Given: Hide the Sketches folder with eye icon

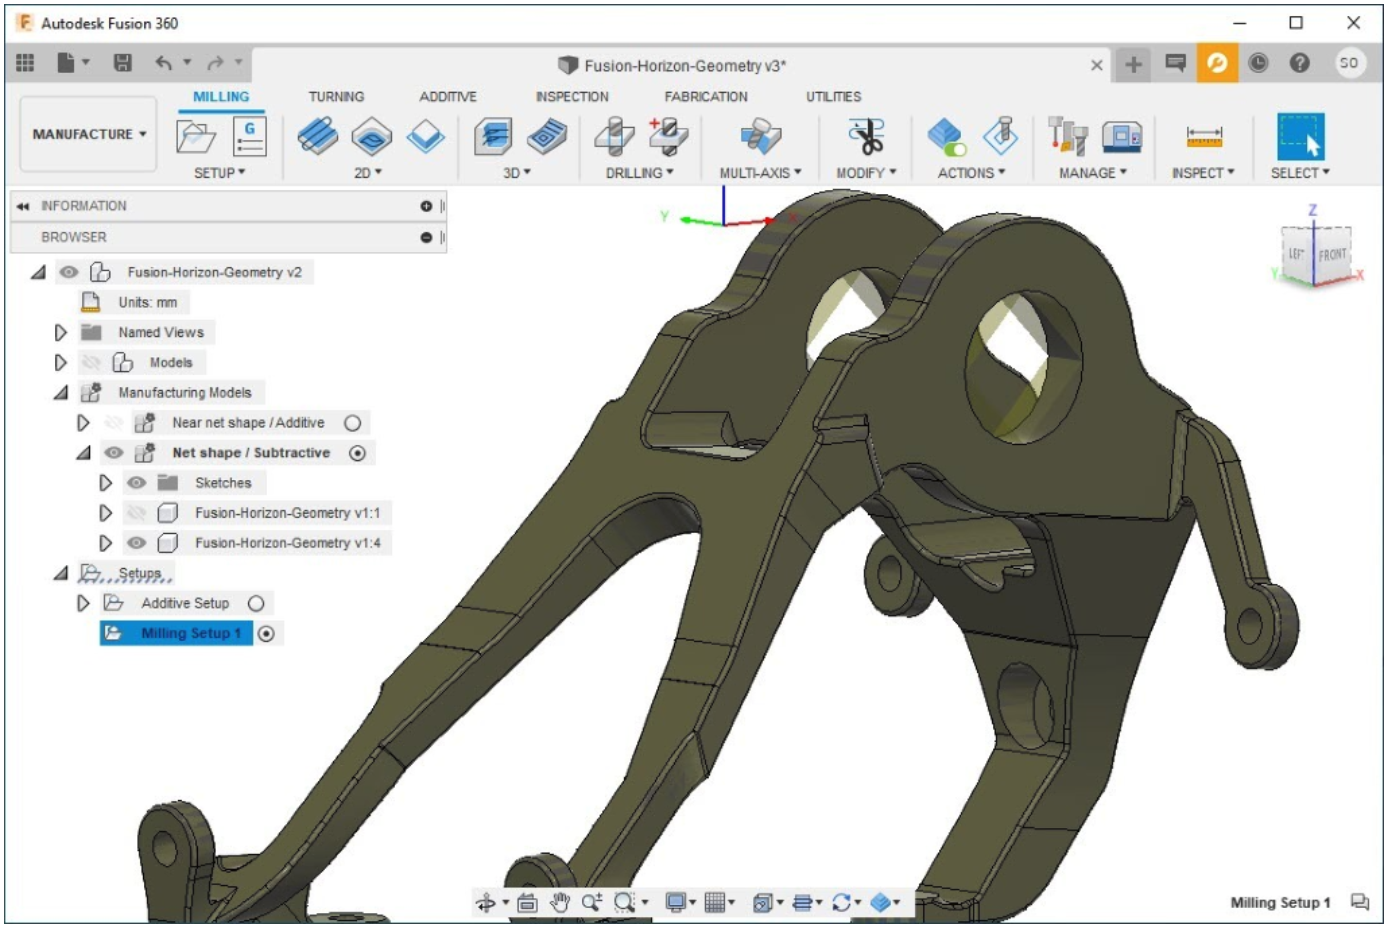Looking at the screenshot, I should click(x=137, y=483).
